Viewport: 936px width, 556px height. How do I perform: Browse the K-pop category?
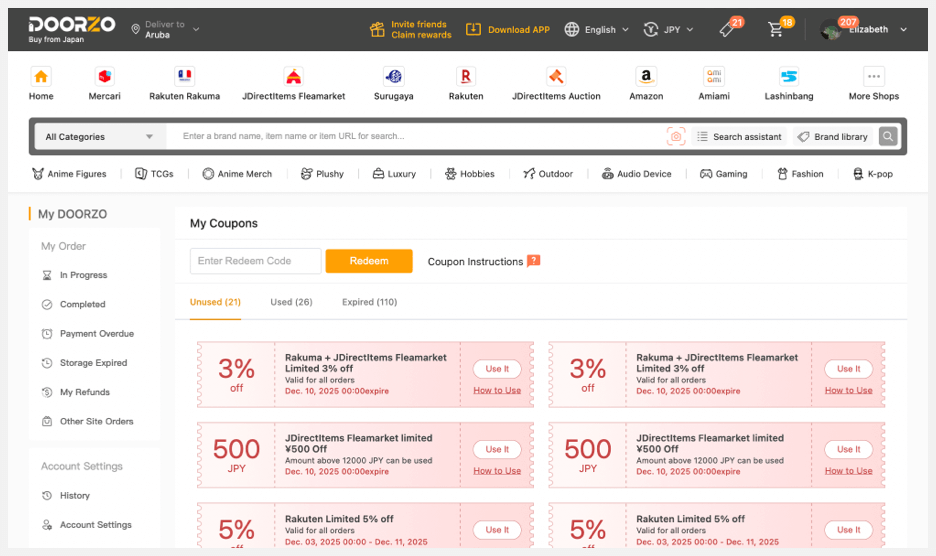[873, 174]
